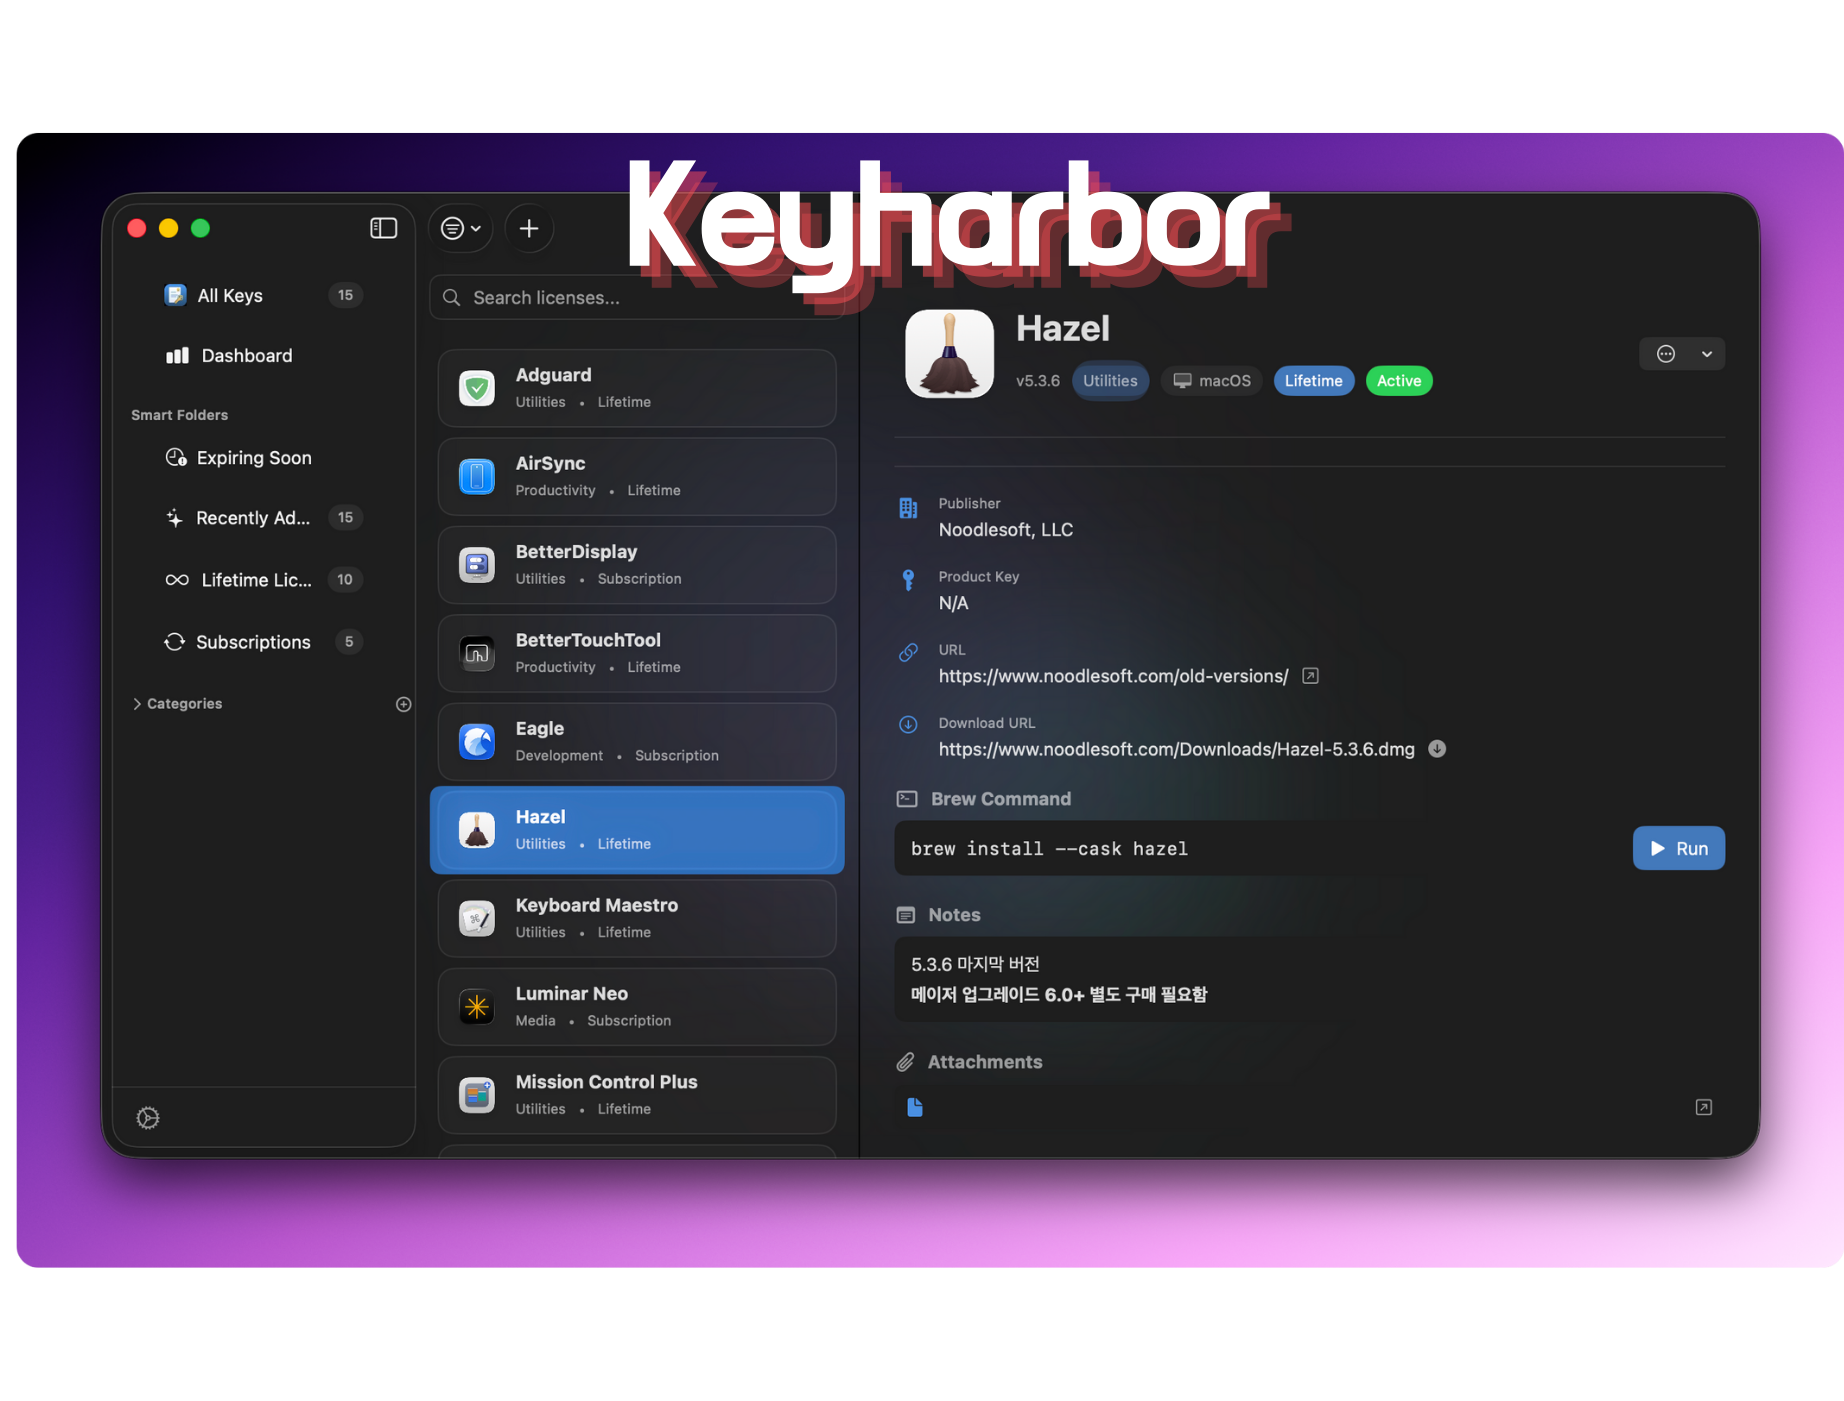The image size is (1844, 1401).
Task: Click the All Keys count badge 15
Action: (345, 295)
